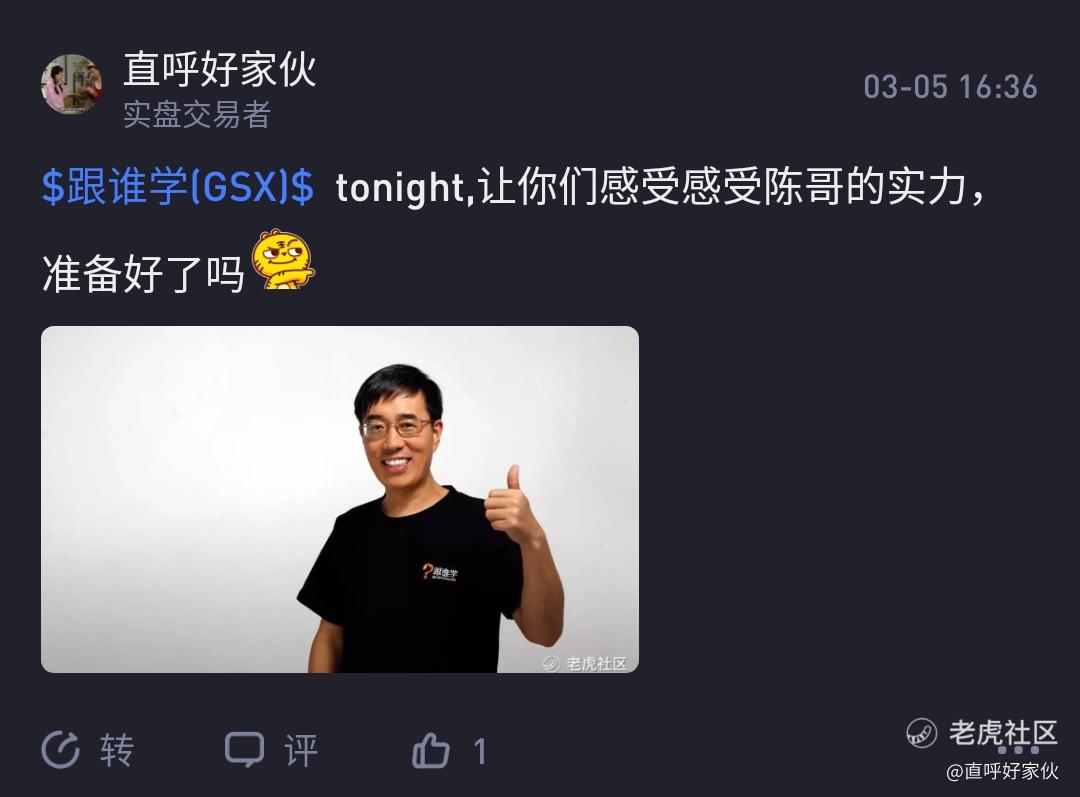Select the 实盘交易者 badge under the username

pos(197,114)
